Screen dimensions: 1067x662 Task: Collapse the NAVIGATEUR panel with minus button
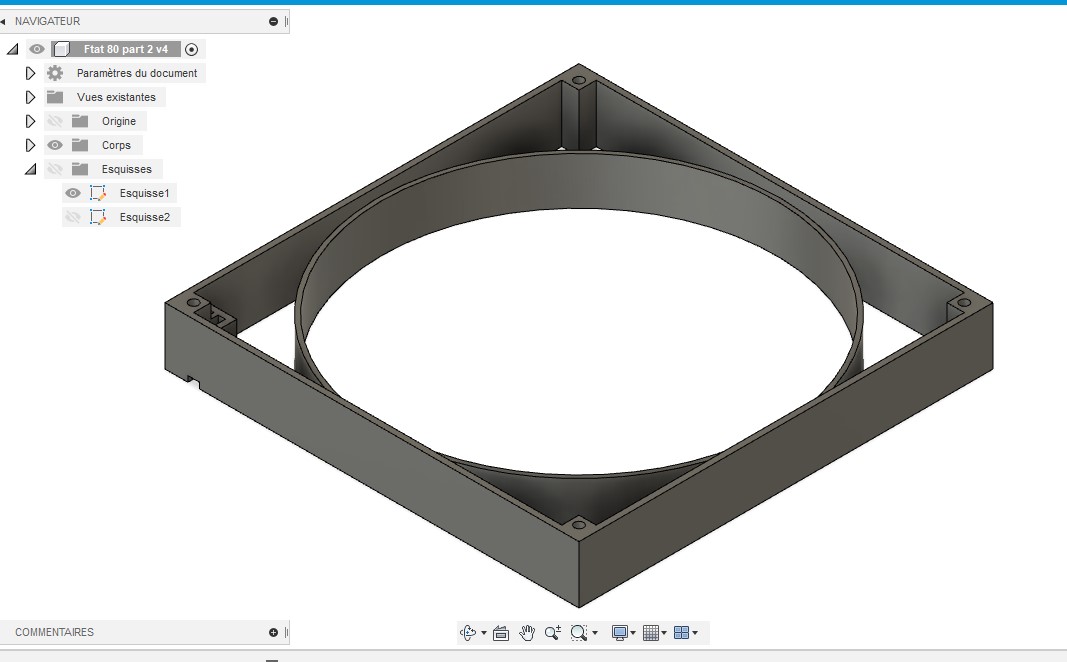[x=274, y=22]
